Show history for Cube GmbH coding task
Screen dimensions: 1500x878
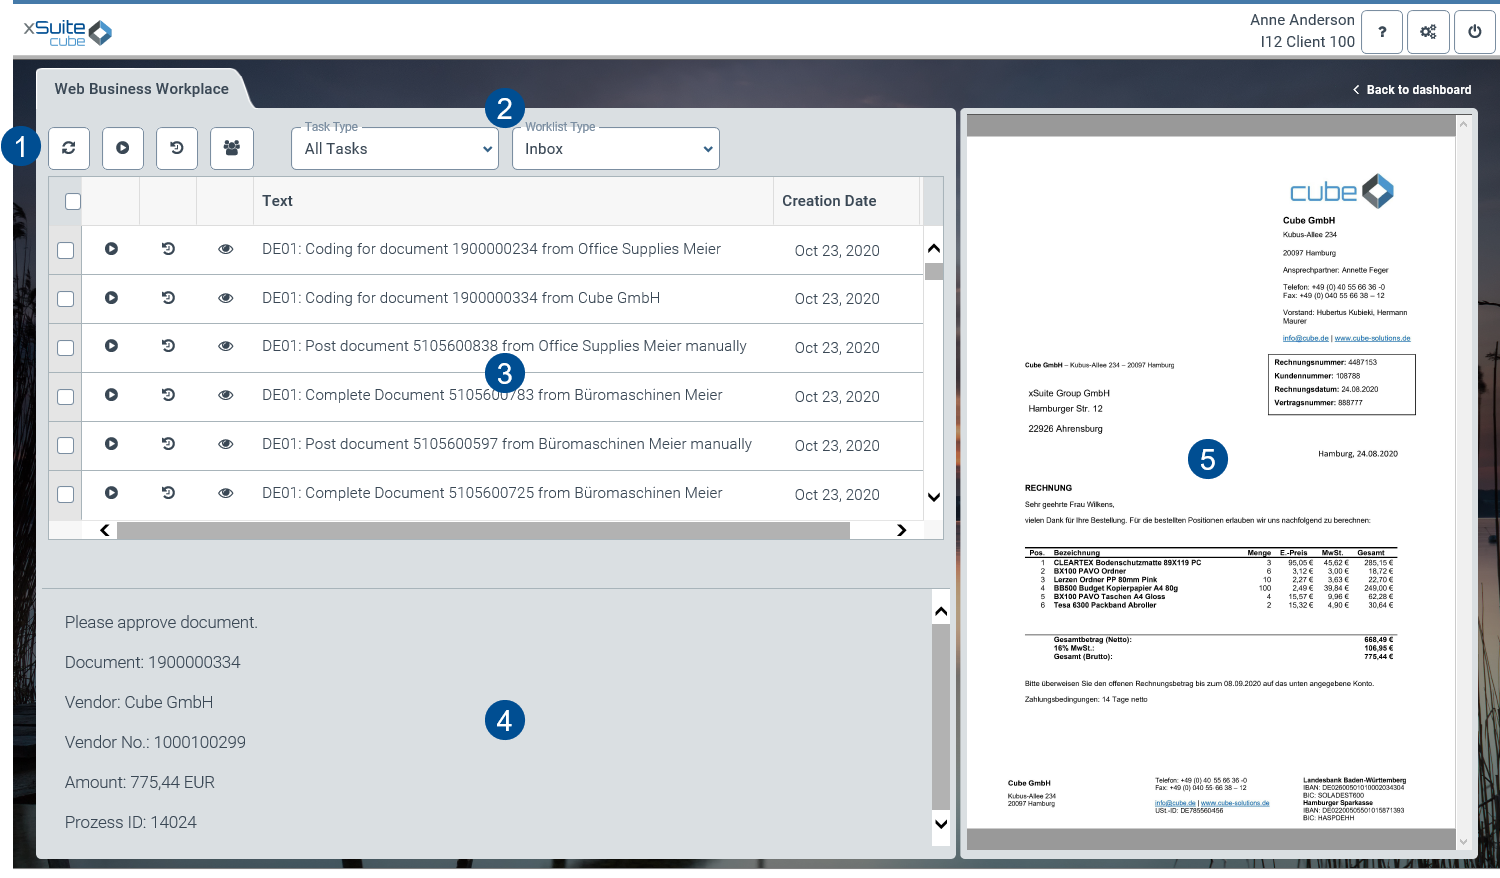tap(168, 298)
